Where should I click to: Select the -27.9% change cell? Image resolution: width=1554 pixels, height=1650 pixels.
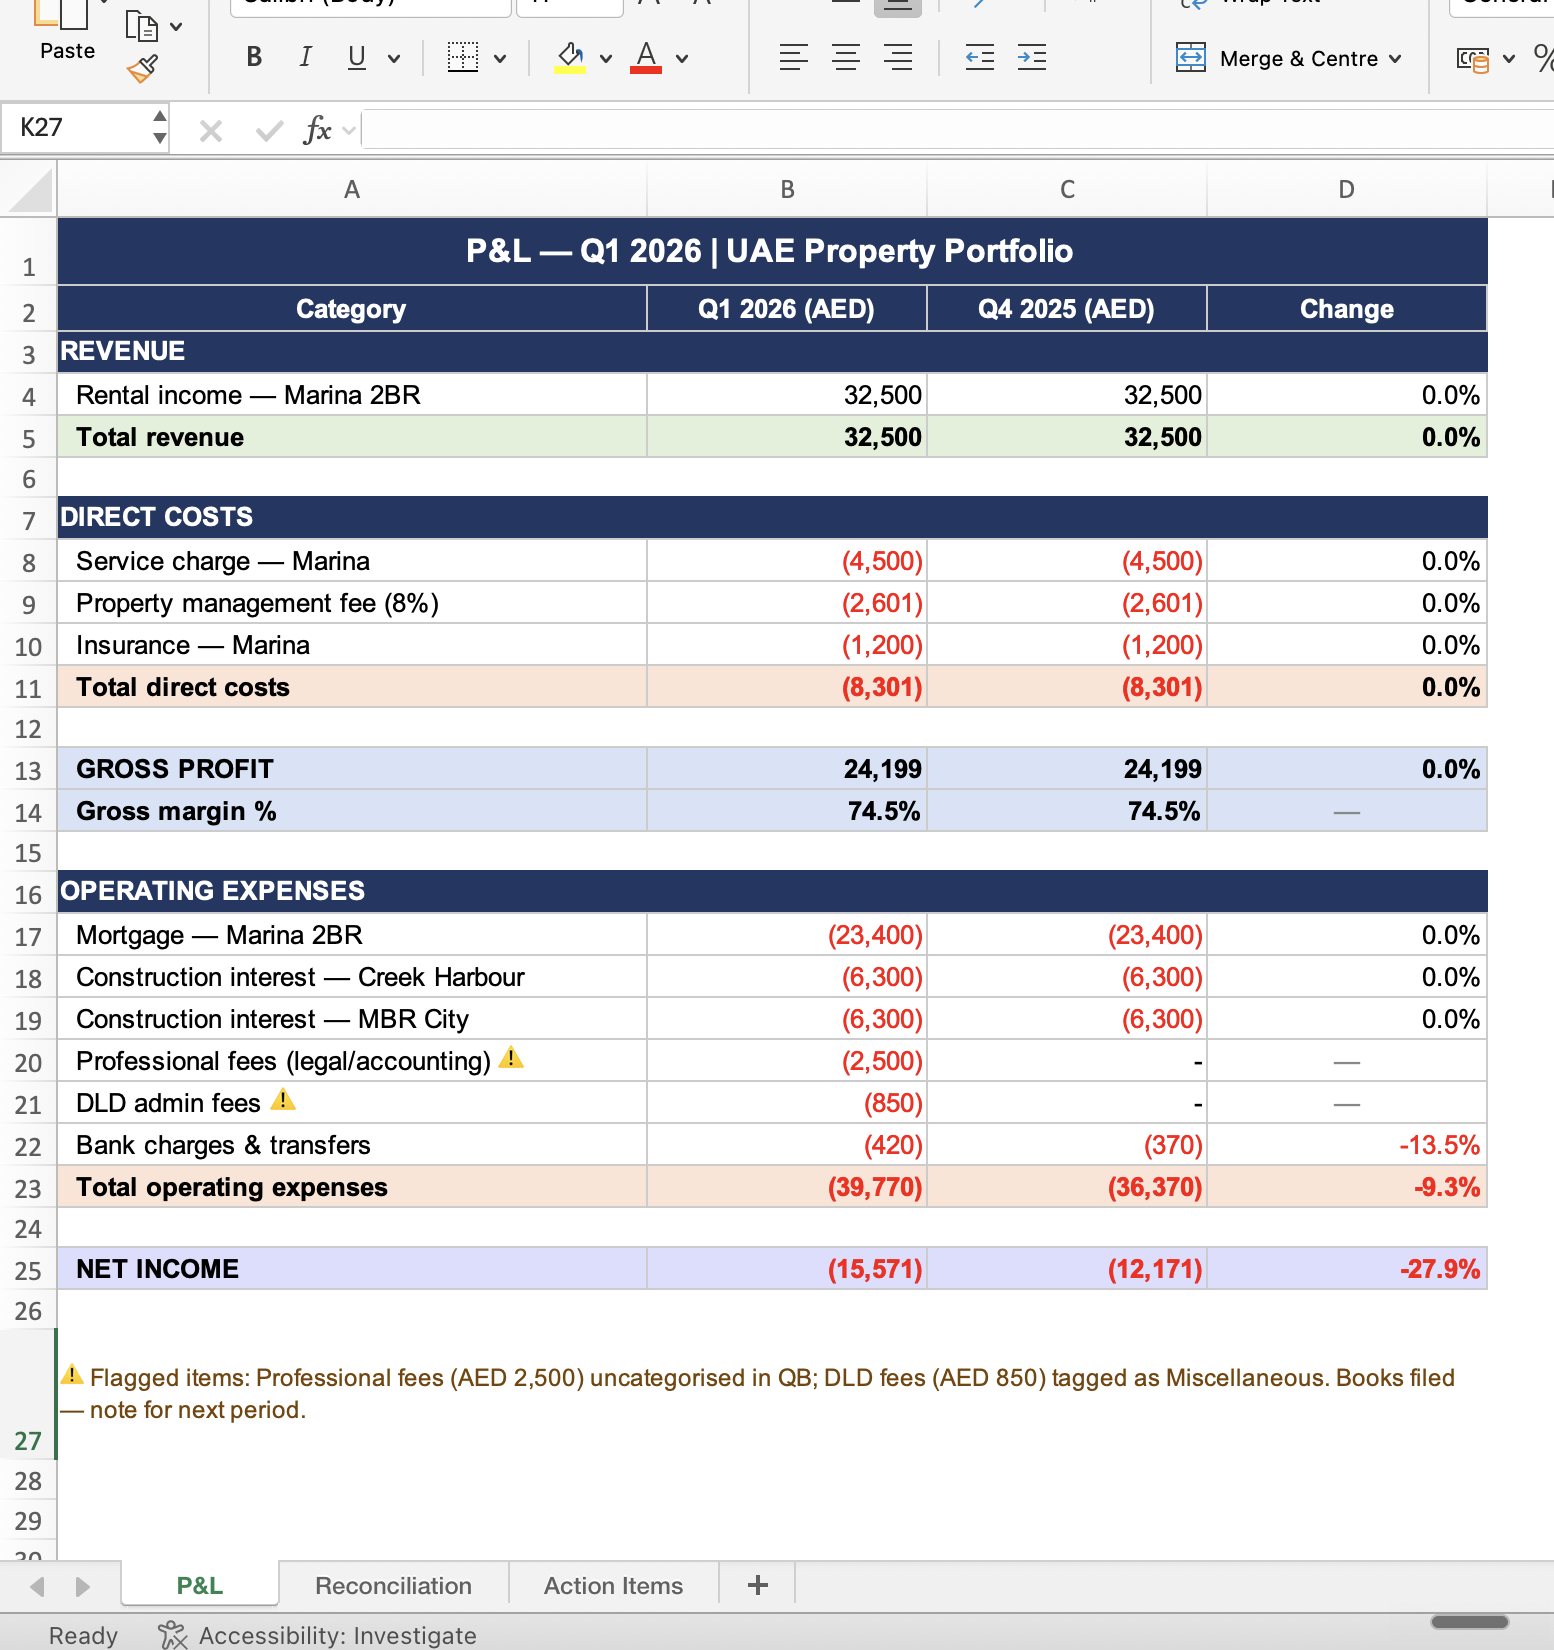point(1347,1269)
